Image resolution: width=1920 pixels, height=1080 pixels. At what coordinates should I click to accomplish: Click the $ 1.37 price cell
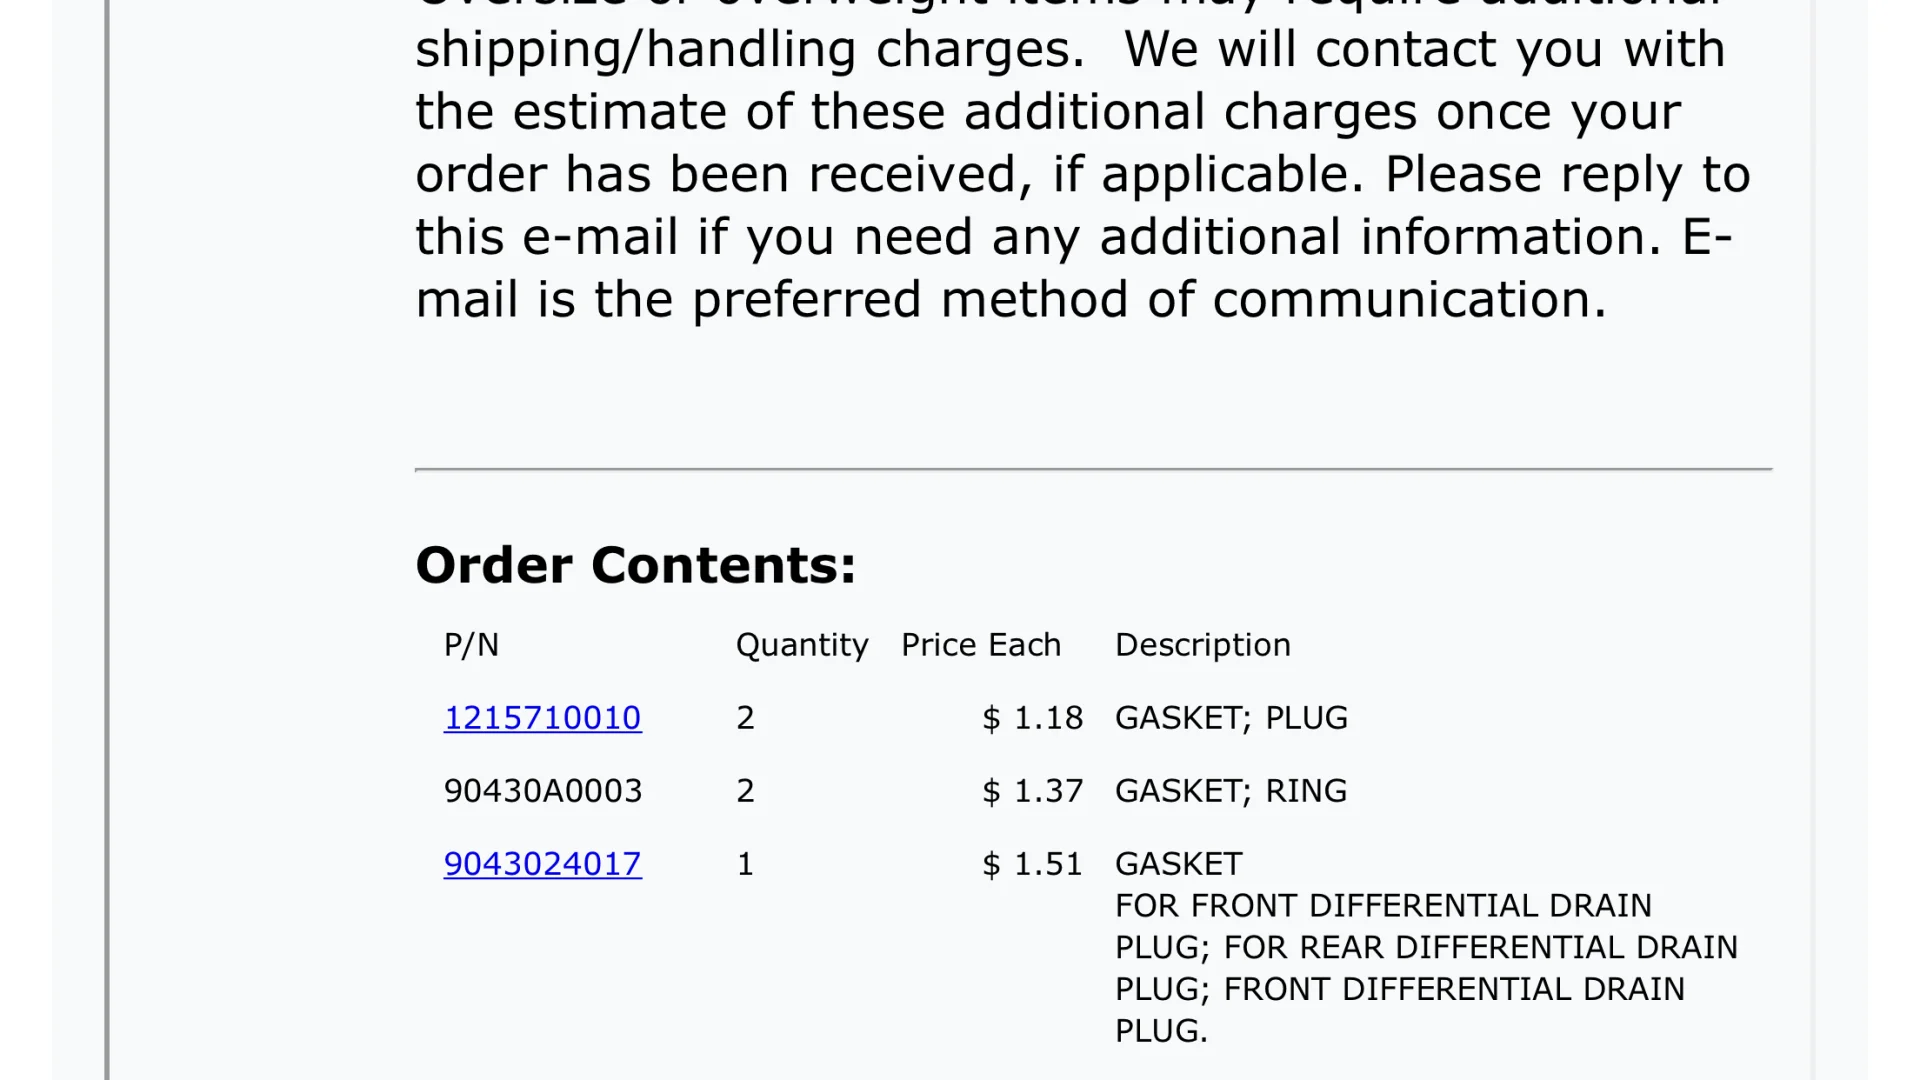(1033, 791)
